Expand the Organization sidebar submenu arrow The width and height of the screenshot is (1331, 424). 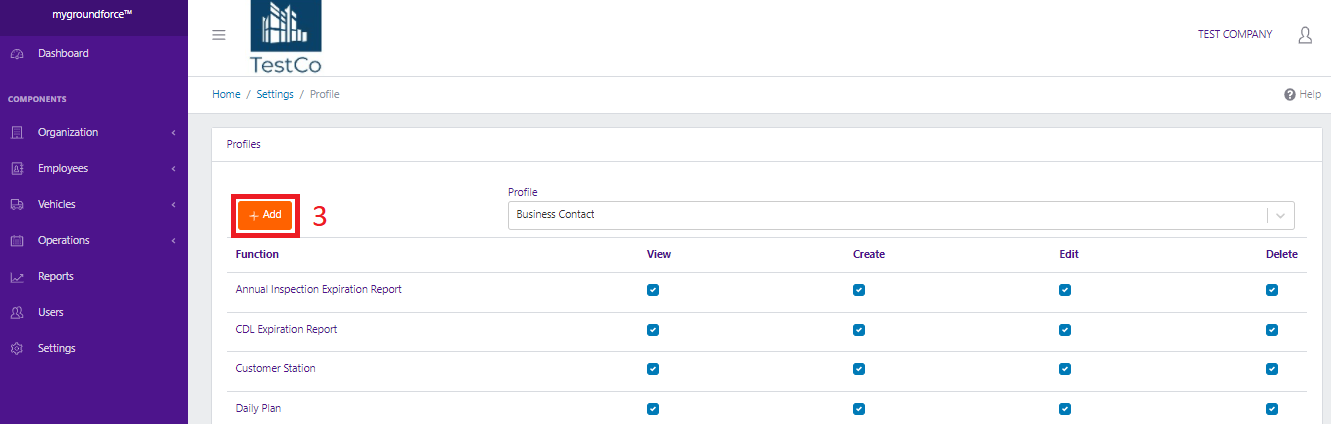tap(174, 133)
